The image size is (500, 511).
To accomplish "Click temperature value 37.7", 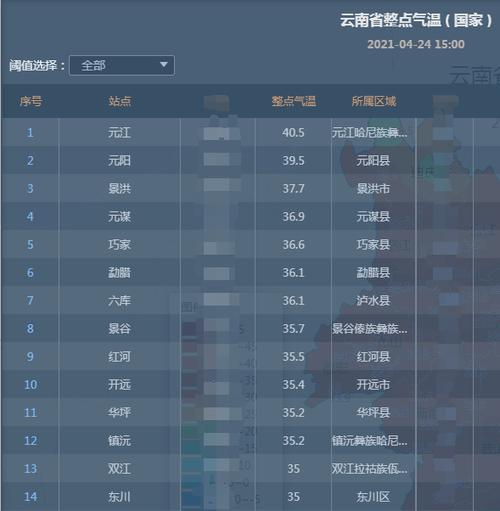I will click(293, 189).
